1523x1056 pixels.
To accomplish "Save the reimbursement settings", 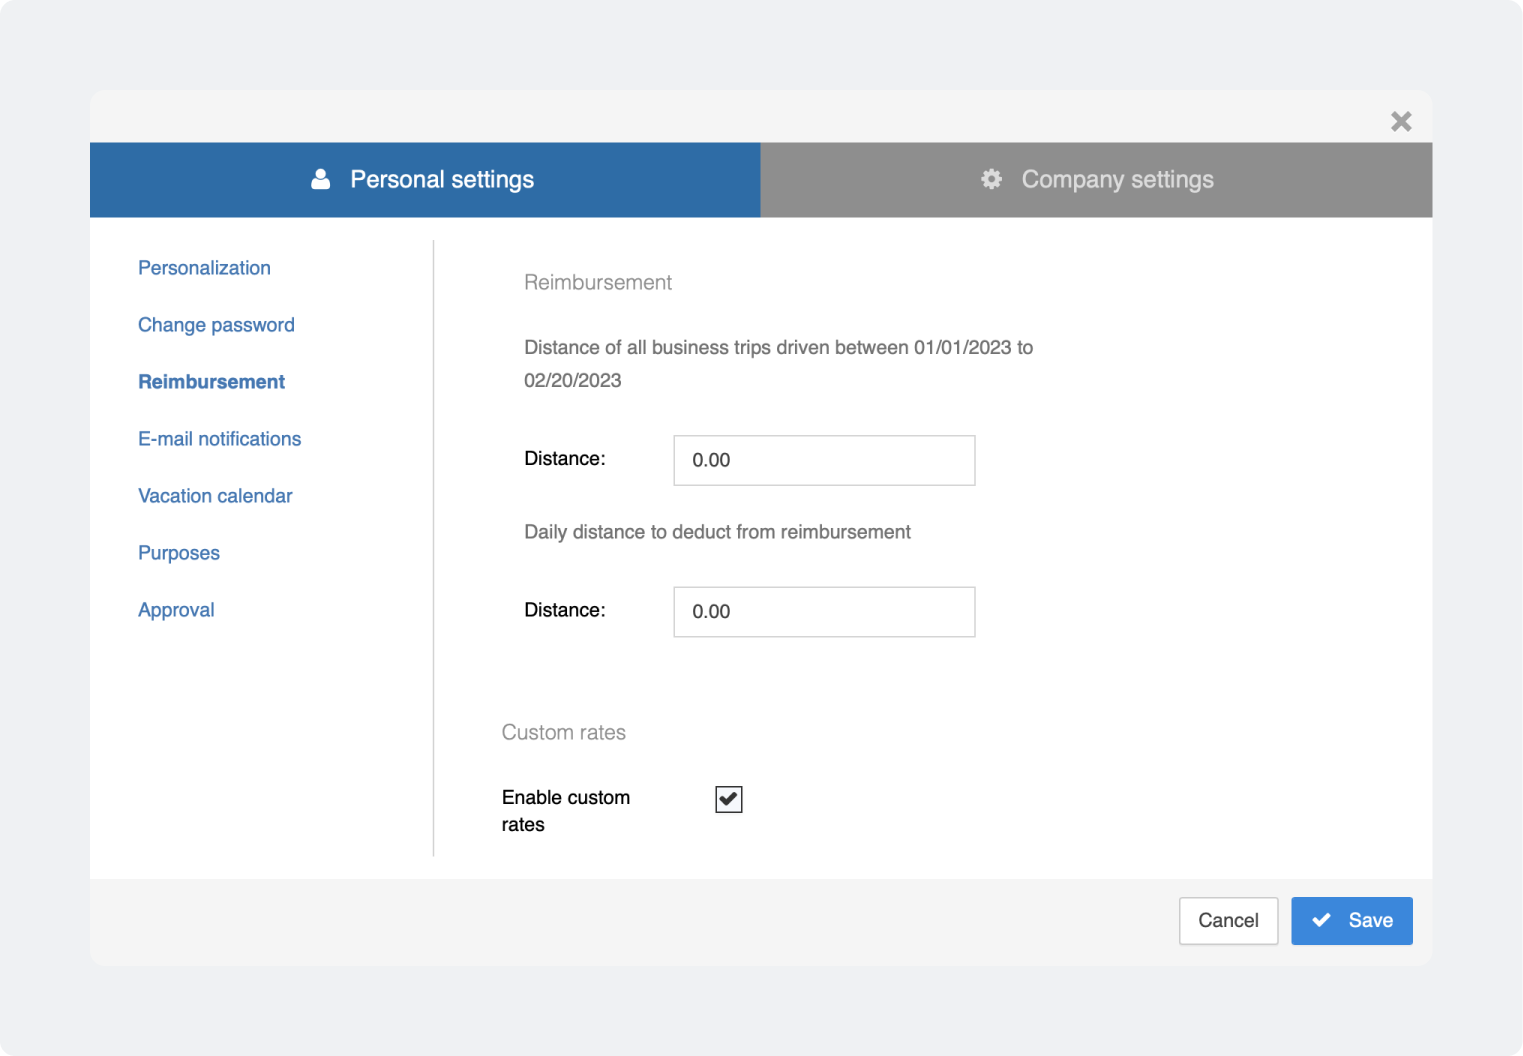I will click(1352, 920).
